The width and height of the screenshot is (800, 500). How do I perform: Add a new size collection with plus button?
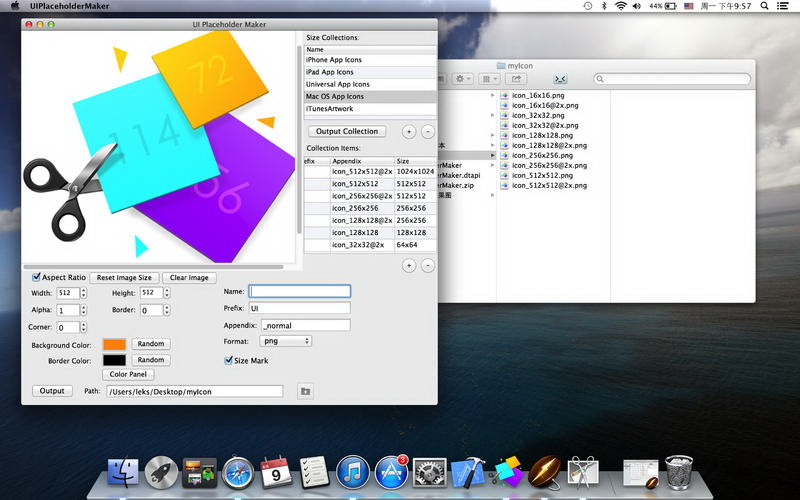[x=409, y=131]
